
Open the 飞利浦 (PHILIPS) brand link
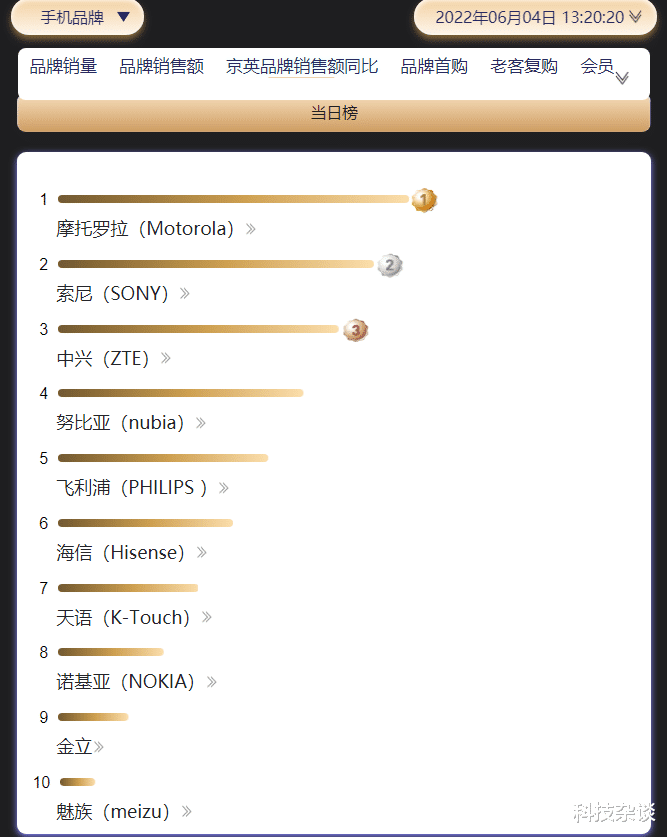pos(132,488)
